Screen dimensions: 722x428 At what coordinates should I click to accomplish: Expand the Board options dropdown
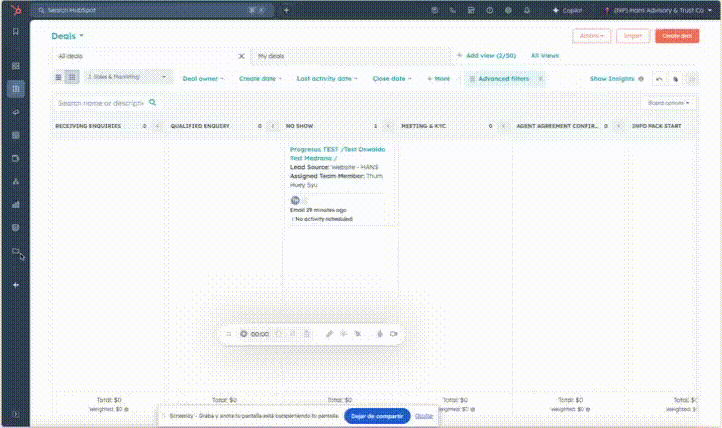669,103
